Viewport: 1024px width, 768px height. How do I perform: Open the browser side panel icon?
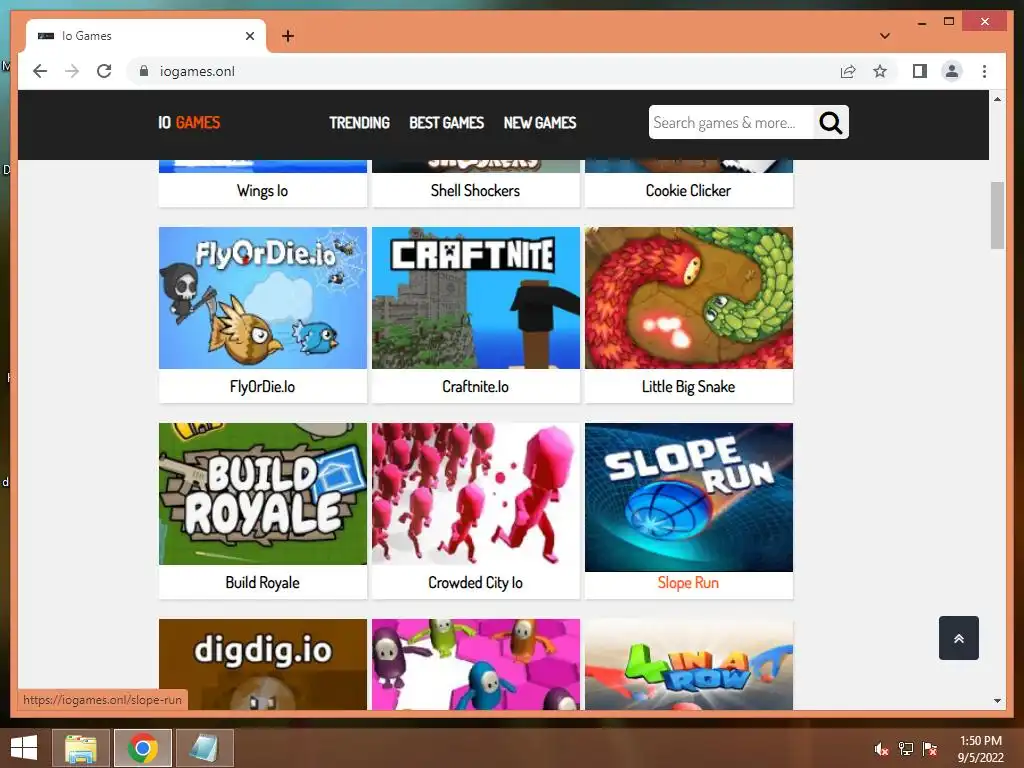click(920, 71)
